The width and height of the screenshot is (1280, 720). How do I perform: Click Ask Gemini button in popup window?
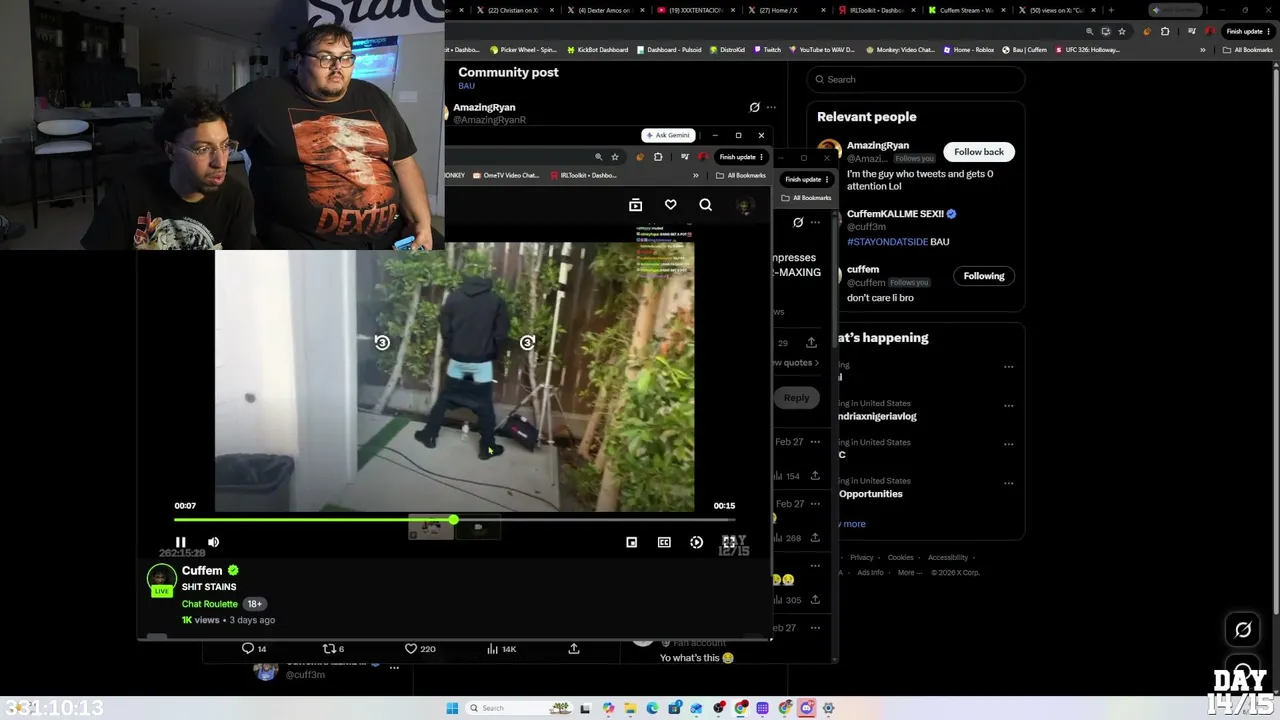click(x=667, y=135)
